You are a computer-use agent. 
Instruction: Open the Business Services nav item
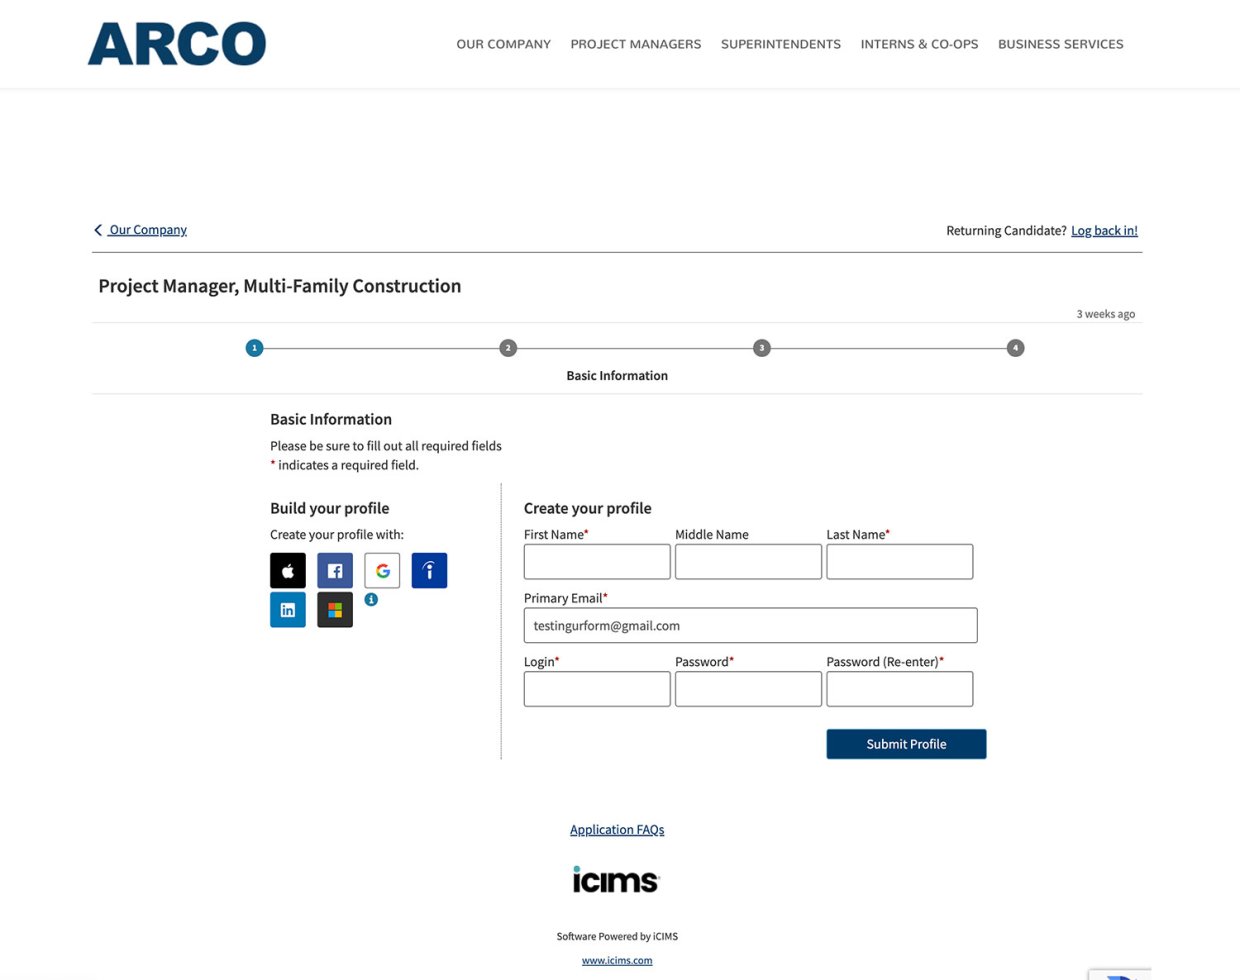(1061, 44)
